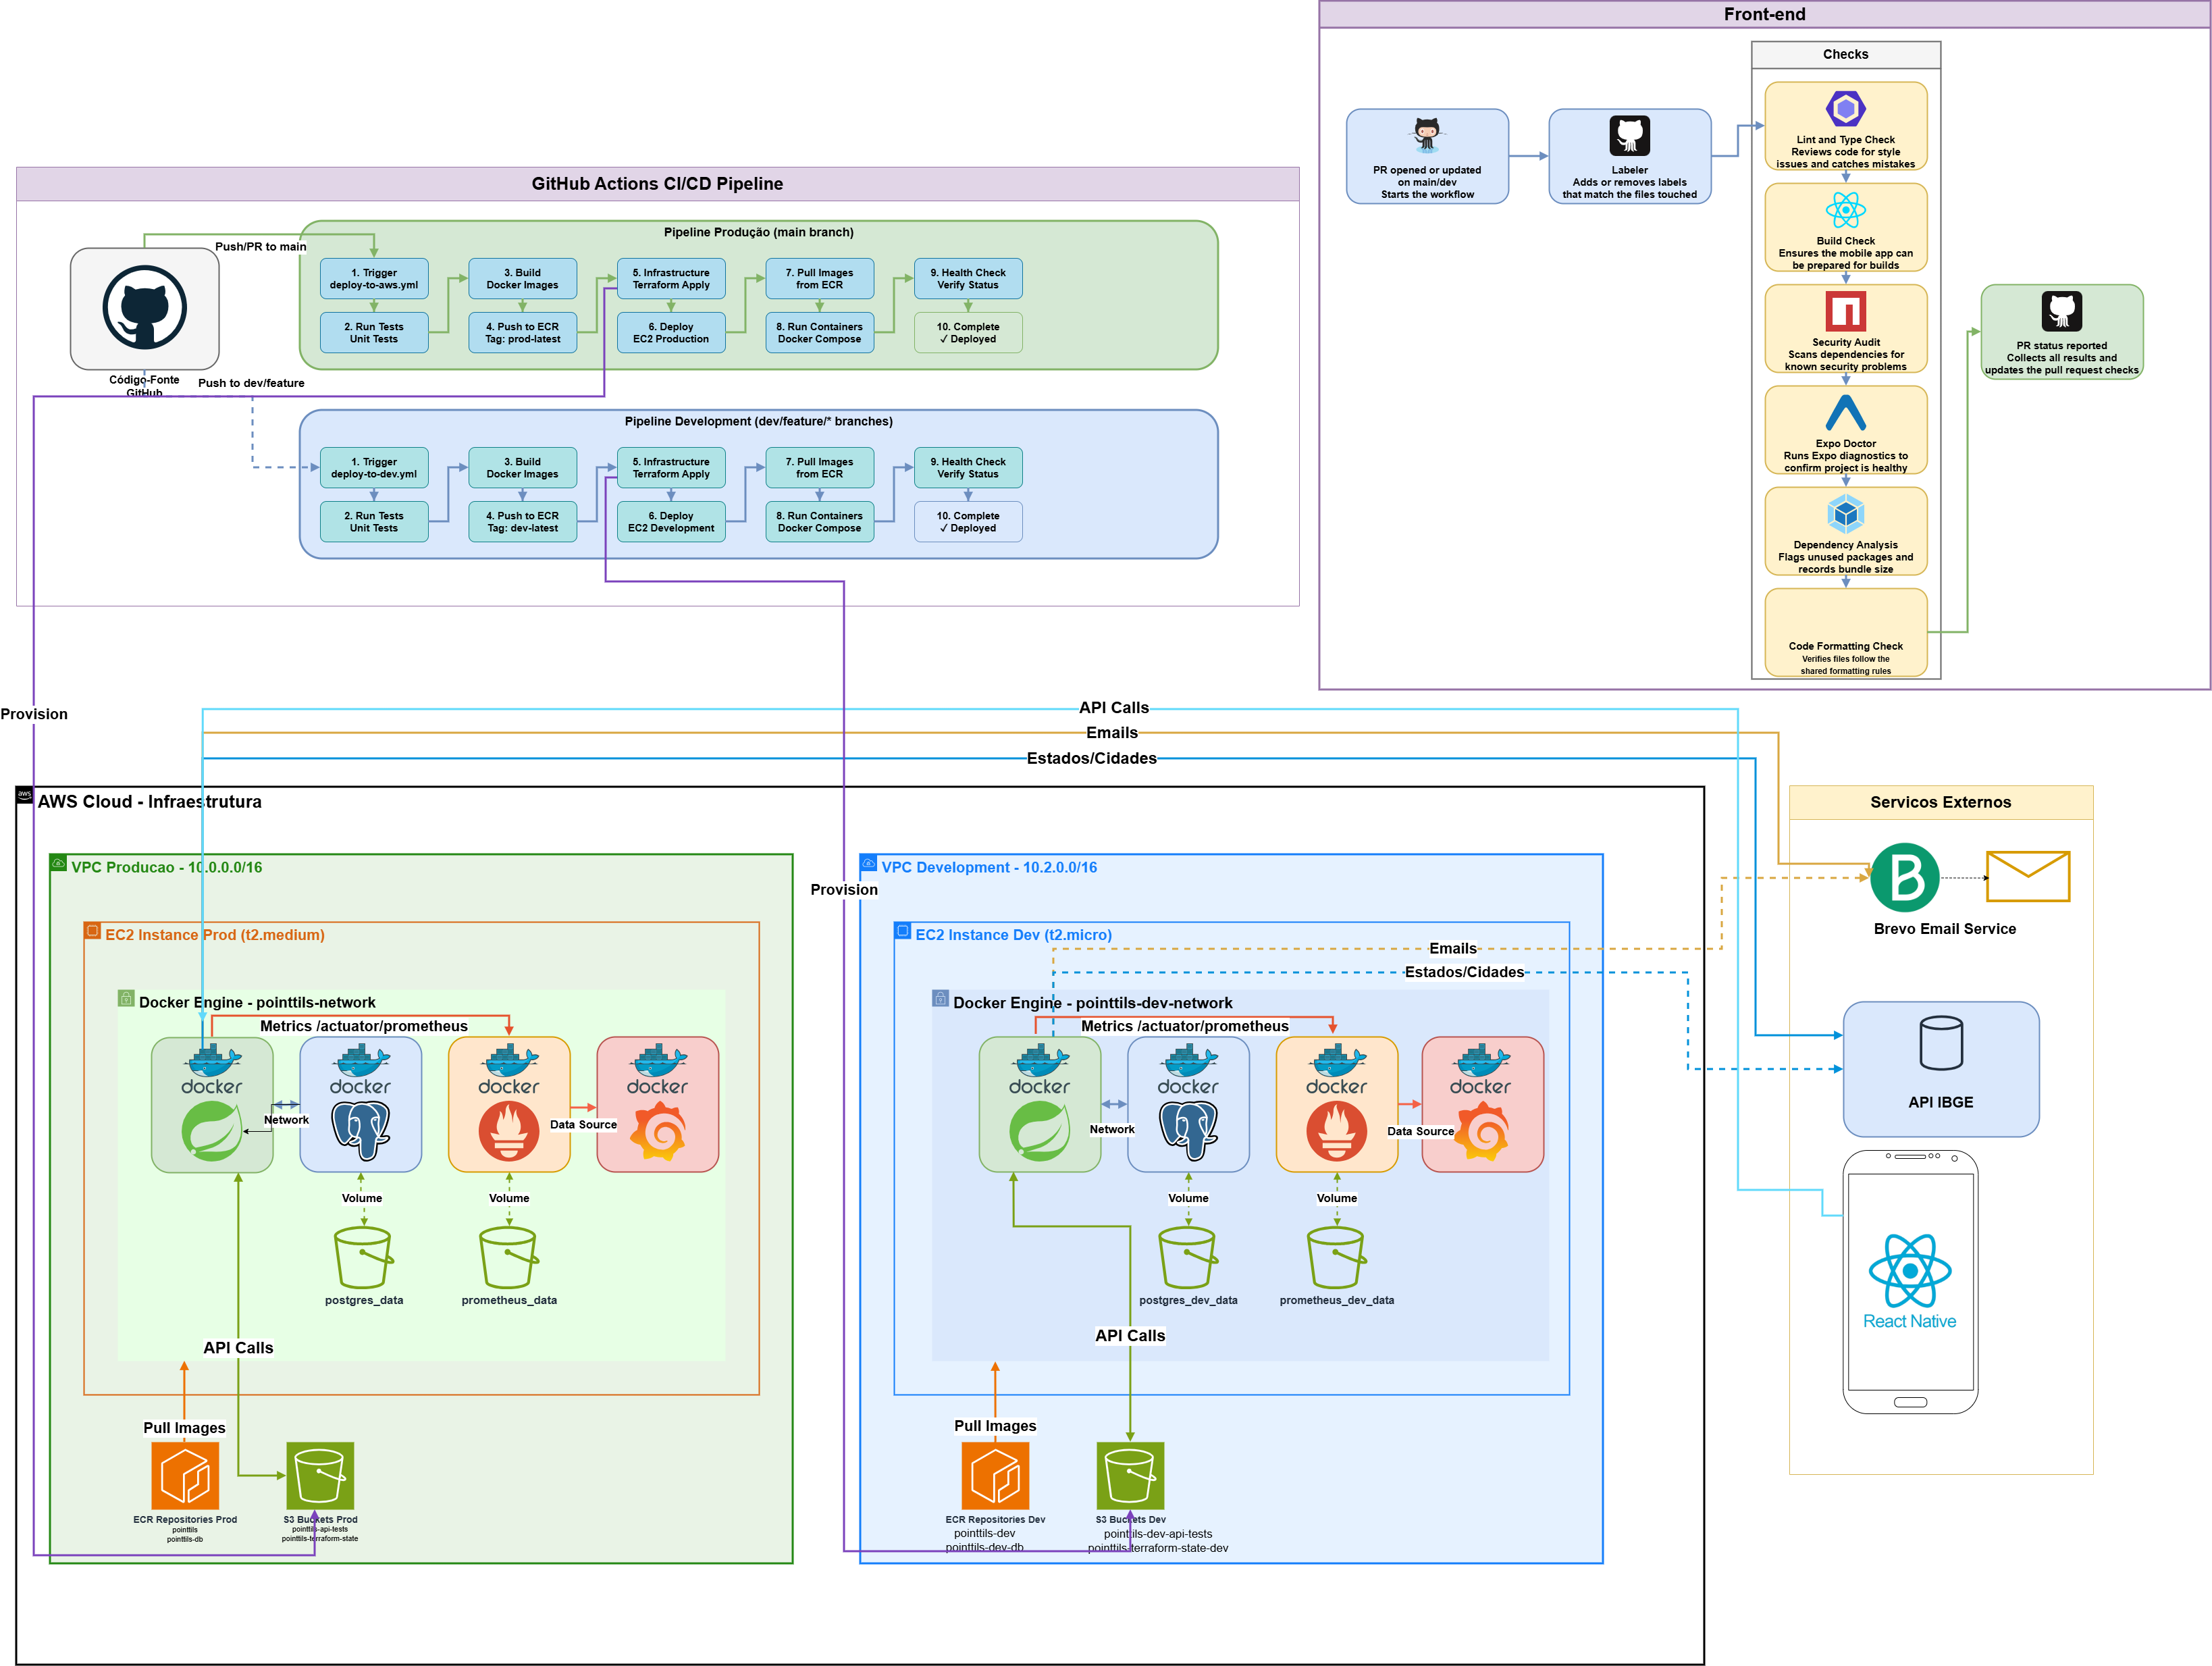
Task: Click the '9. Health Check' production step
Action: tap(967, 279)
